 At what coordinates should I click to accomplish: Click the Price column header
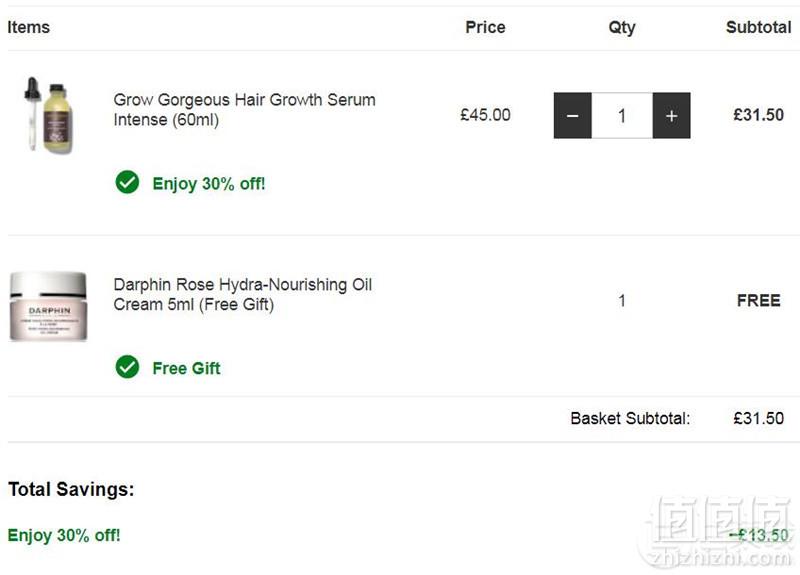[485, 27]
